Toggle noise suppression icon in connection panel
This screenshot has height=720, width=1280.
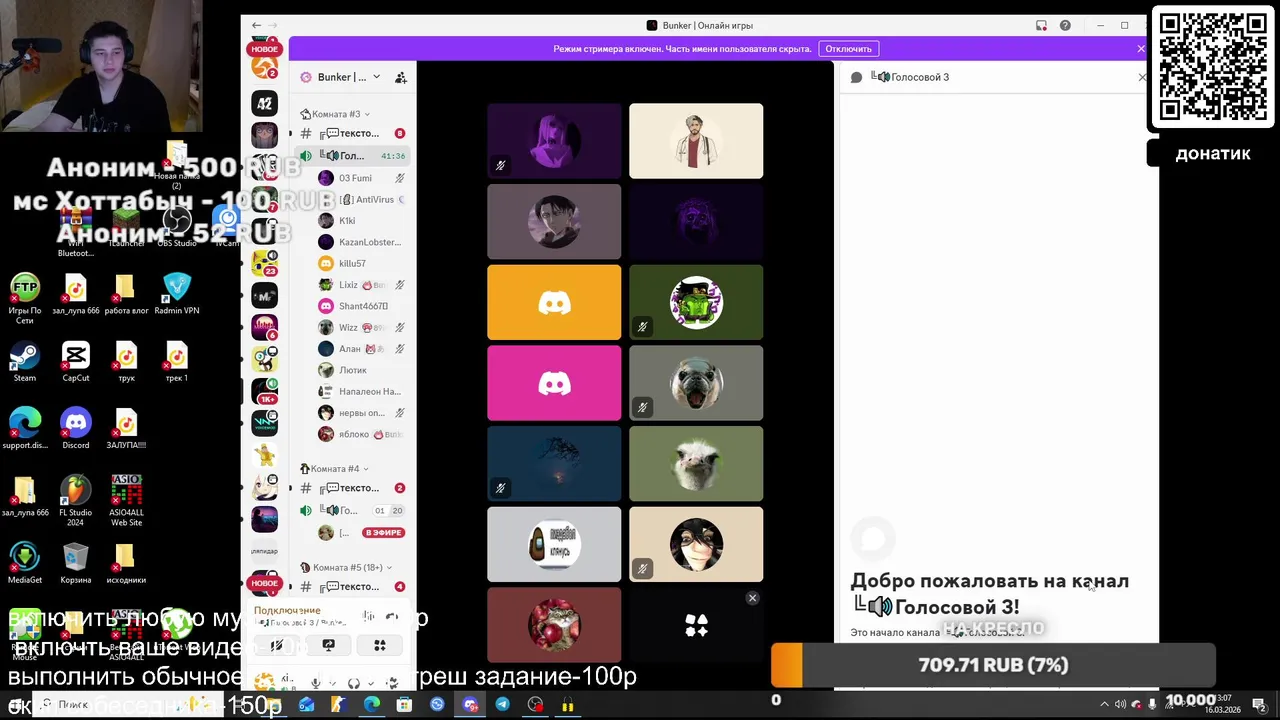click(x=369, y=616)
